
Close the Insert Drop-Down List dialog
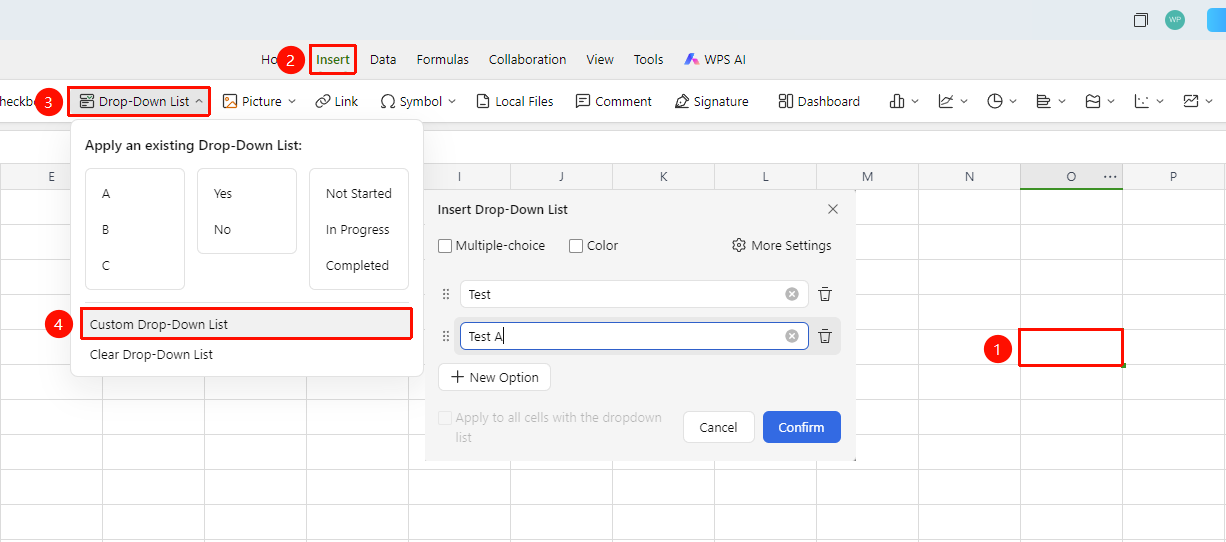833,209
